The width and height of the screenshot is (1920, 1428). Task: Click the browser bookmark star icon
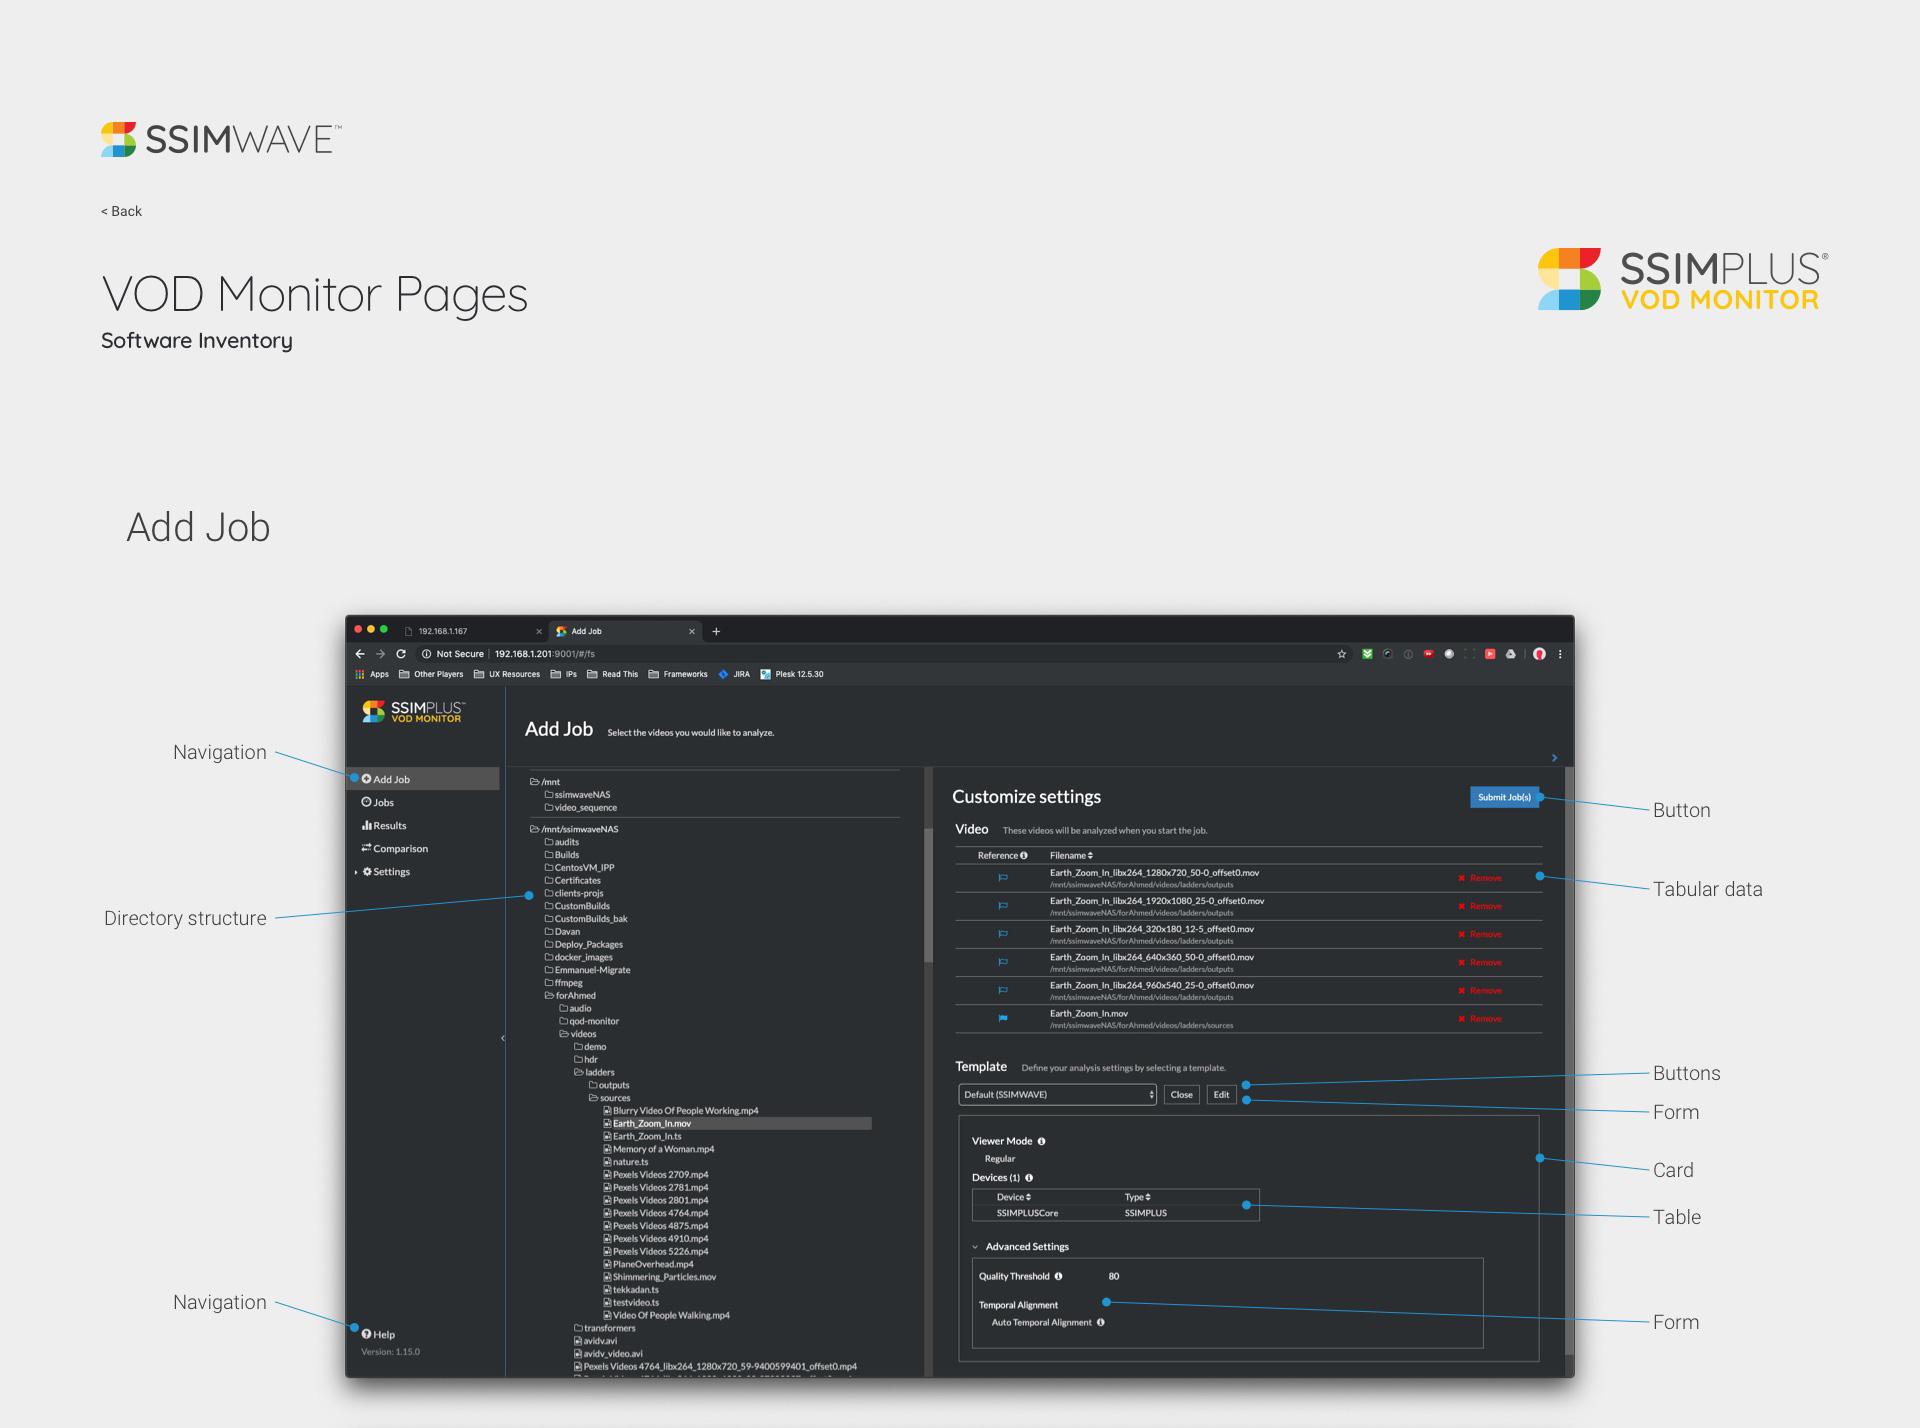coord(1341,654)
